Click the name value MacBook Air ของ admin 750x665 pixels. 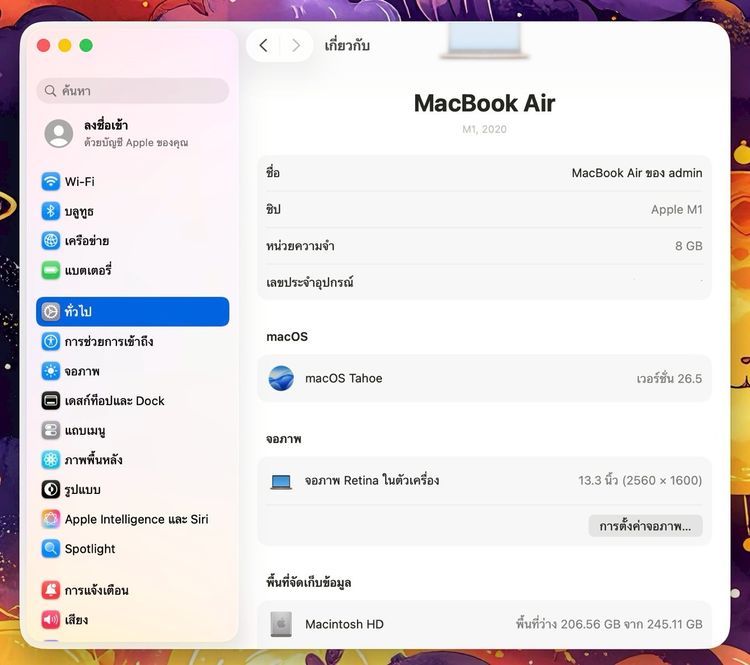pos(637,173)
